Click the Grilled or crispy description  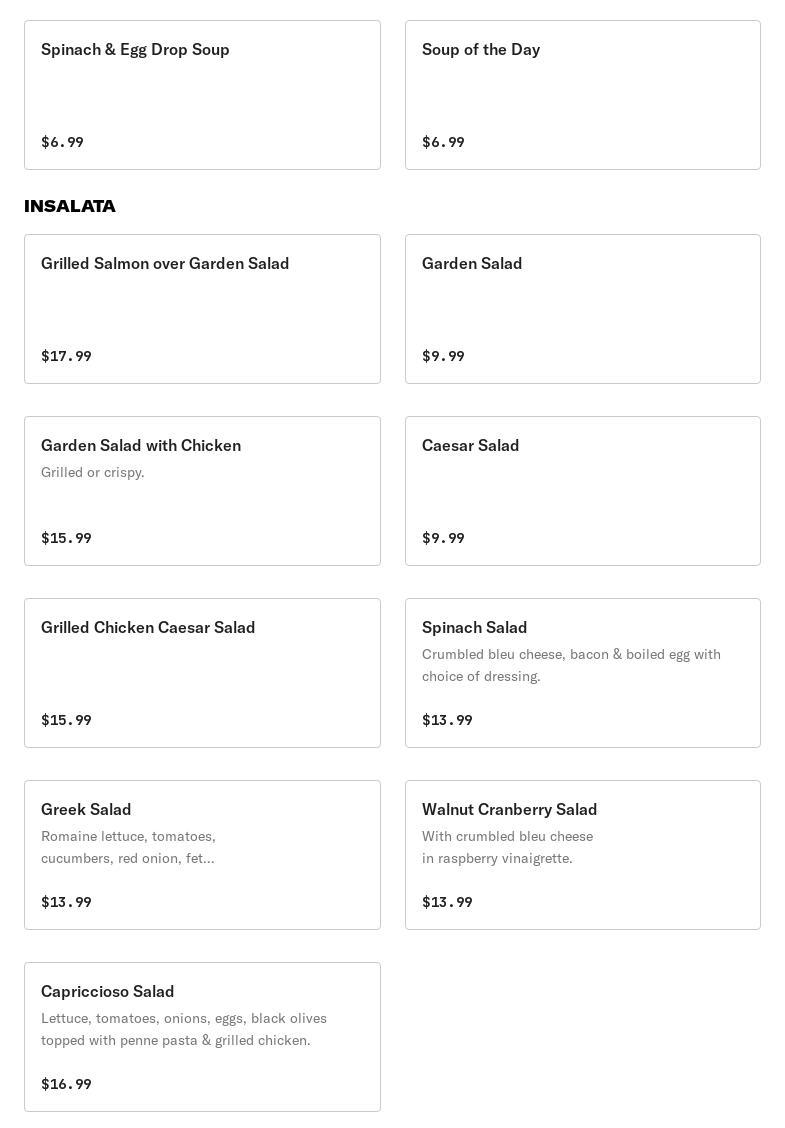(x=93, y=472)
